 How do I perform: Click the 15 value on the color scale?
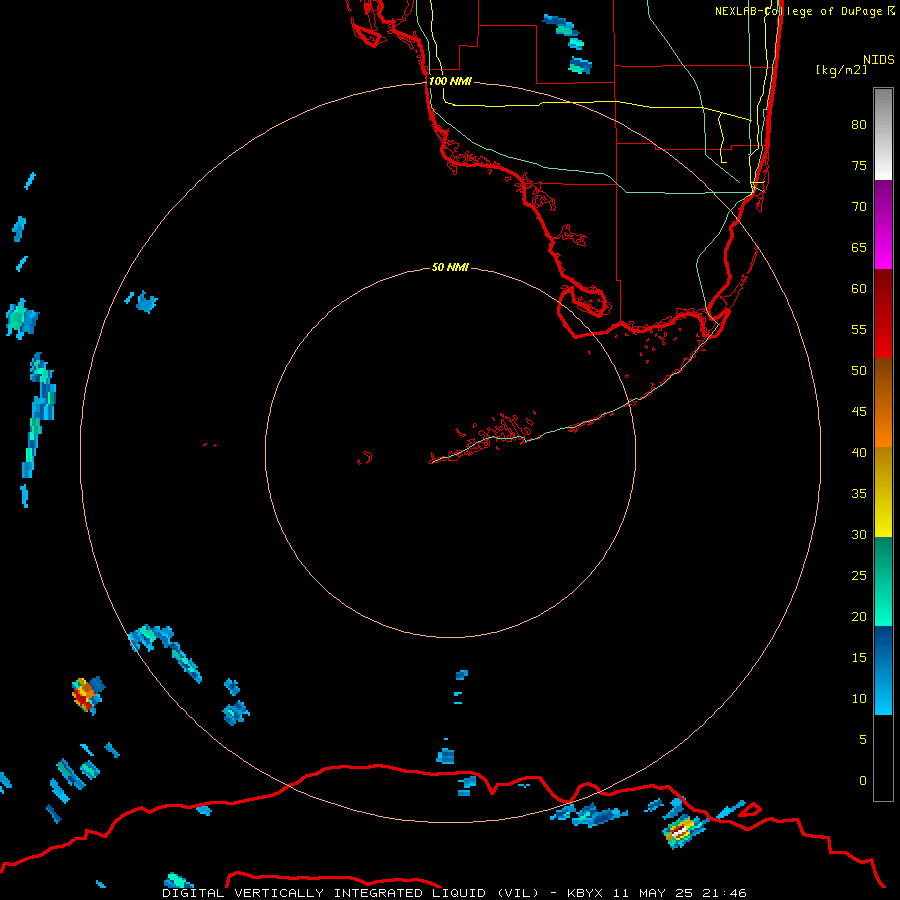[859, 658]
